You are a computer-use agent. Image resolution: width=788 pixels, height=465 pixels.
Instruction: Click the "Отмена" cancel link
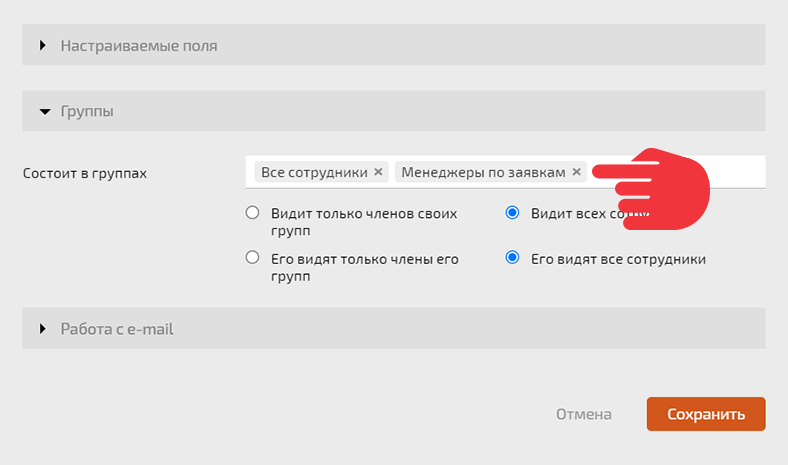point(583,414)
